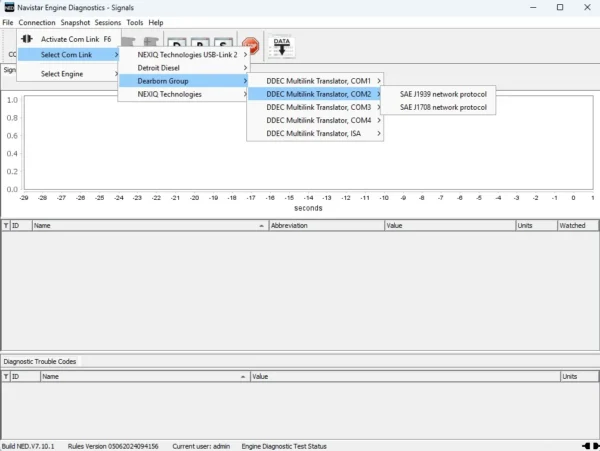The image size is (600, 451).
Task: Open the Tools menu
Action: [x=135, y=23]
